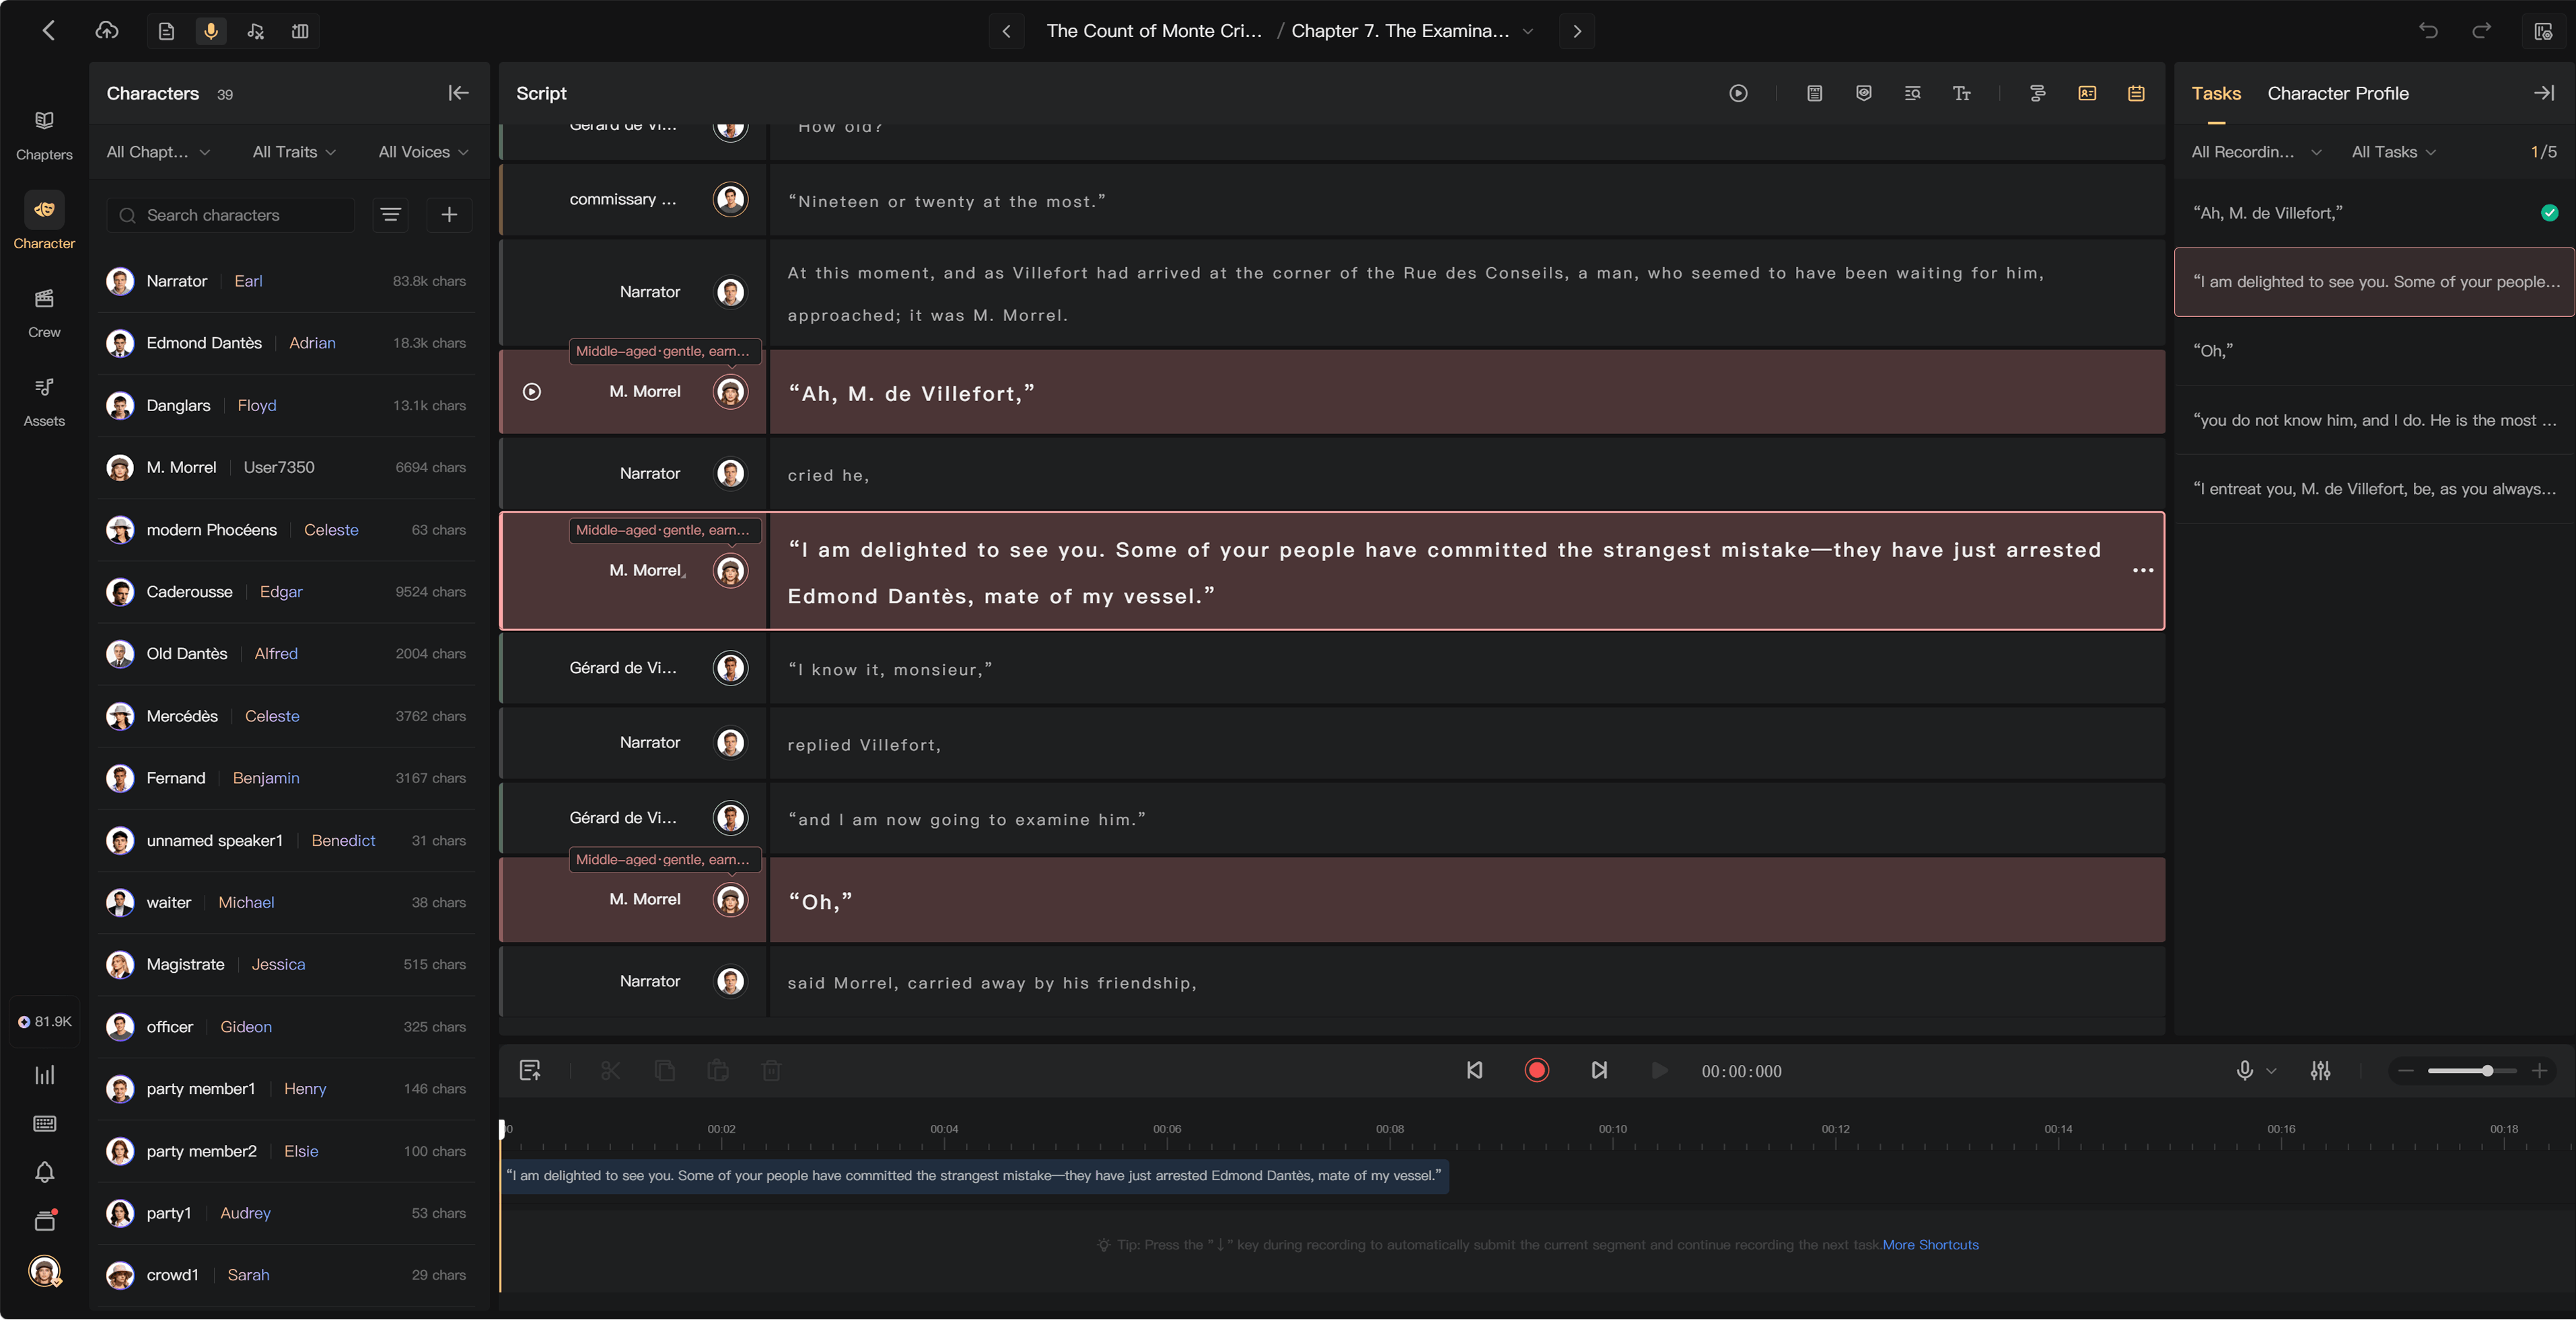Select Edmond Dantès in character list

[287, 343]
